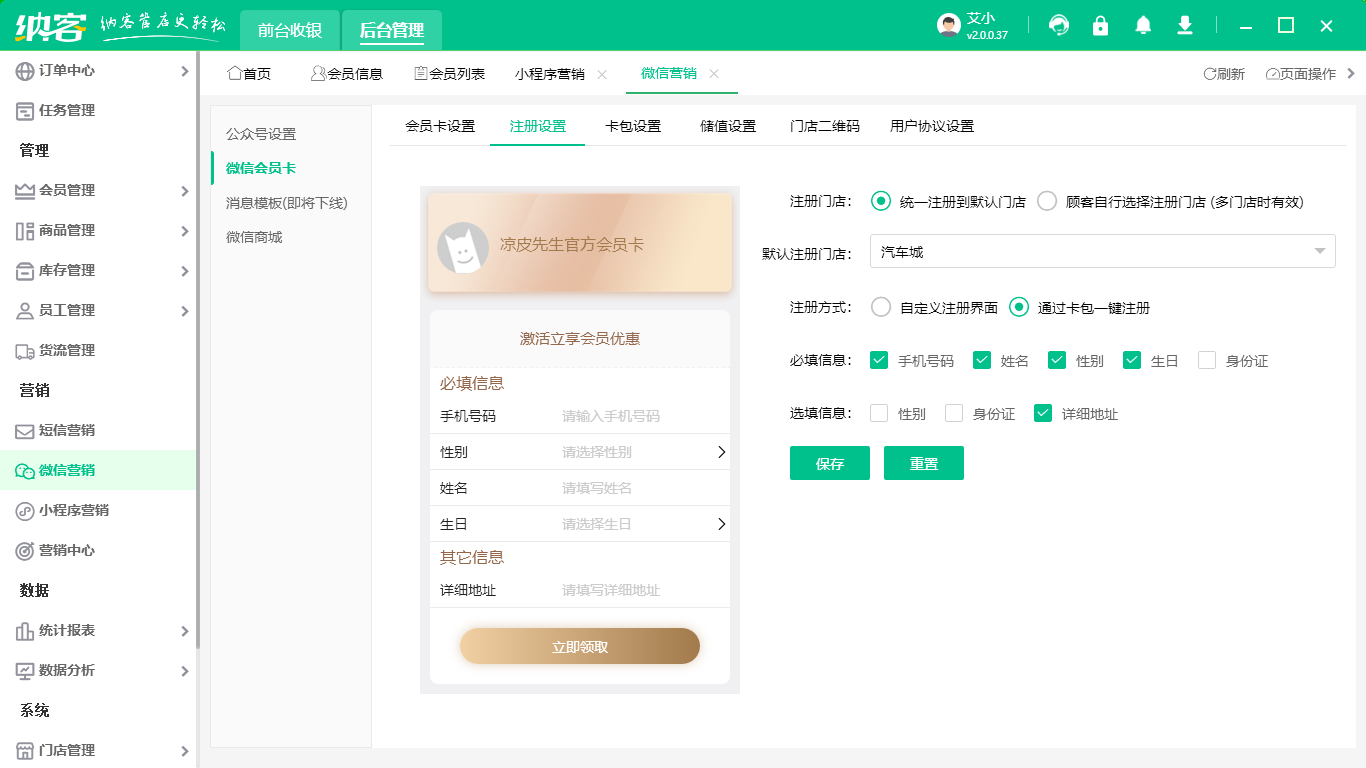Open 营销中心 target icon in sidebar

pos(25,551)
